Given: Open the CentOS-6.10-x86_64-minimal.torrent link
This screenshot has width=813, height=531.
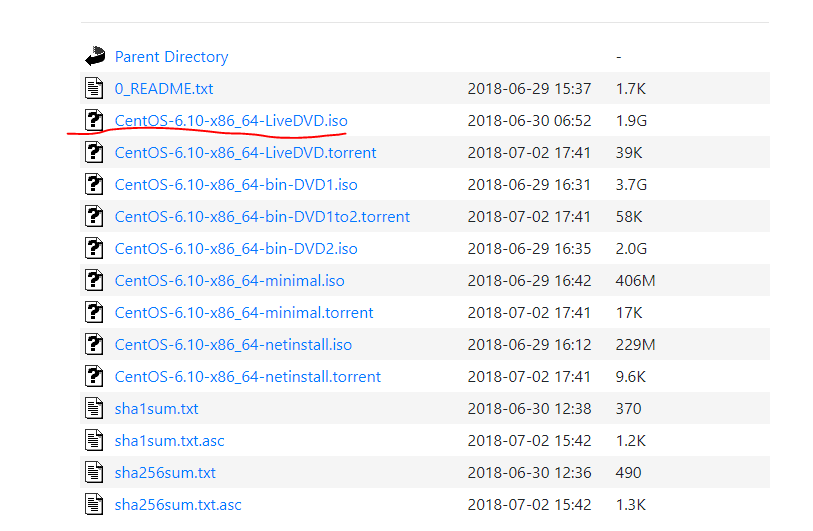Looking at the screenshot, I should pos(244,313).
